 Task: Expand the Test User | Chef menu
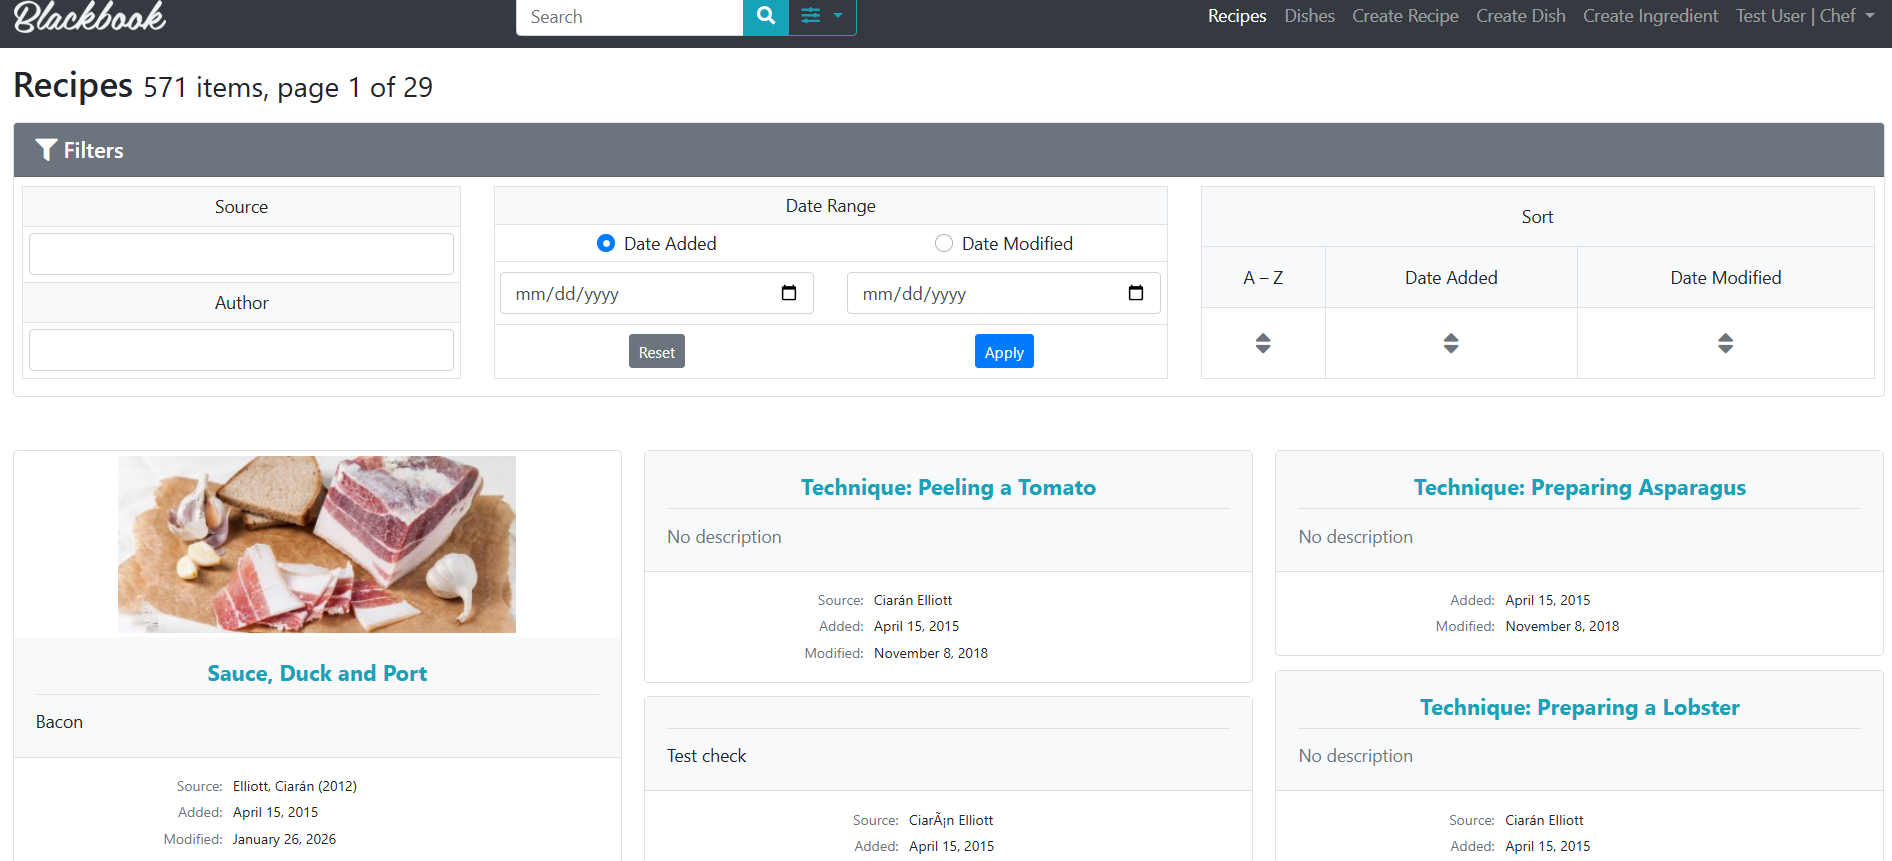(x=1805, y=16)
